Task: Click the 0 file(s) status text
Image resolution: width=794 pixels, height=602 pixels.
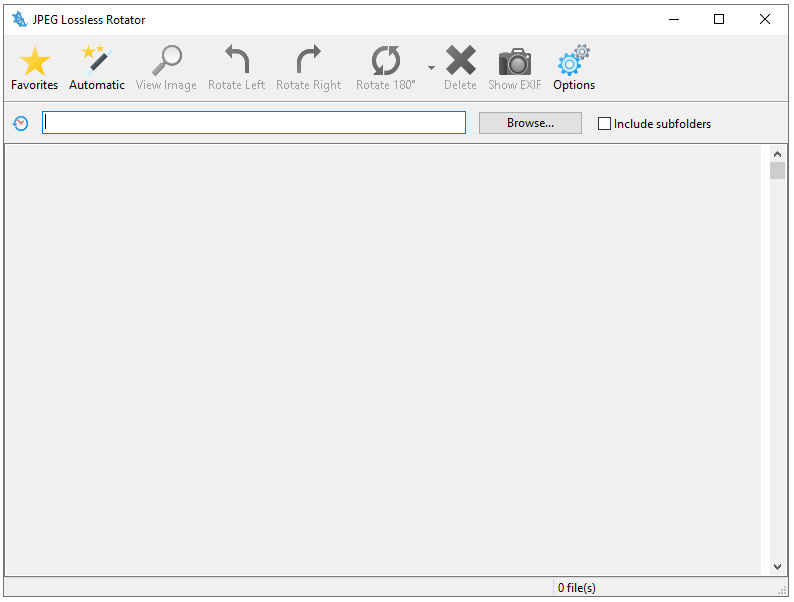Action: 576,588
